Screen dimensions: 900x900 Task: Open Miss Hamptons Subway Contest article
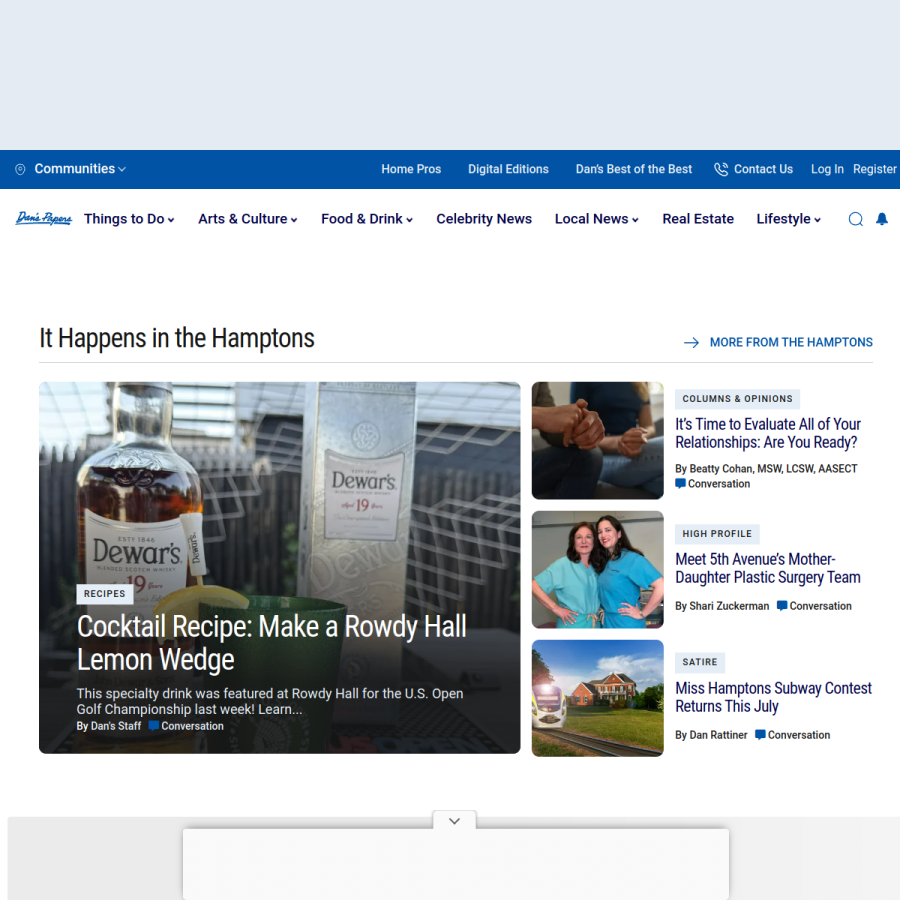tap(773, 697)
